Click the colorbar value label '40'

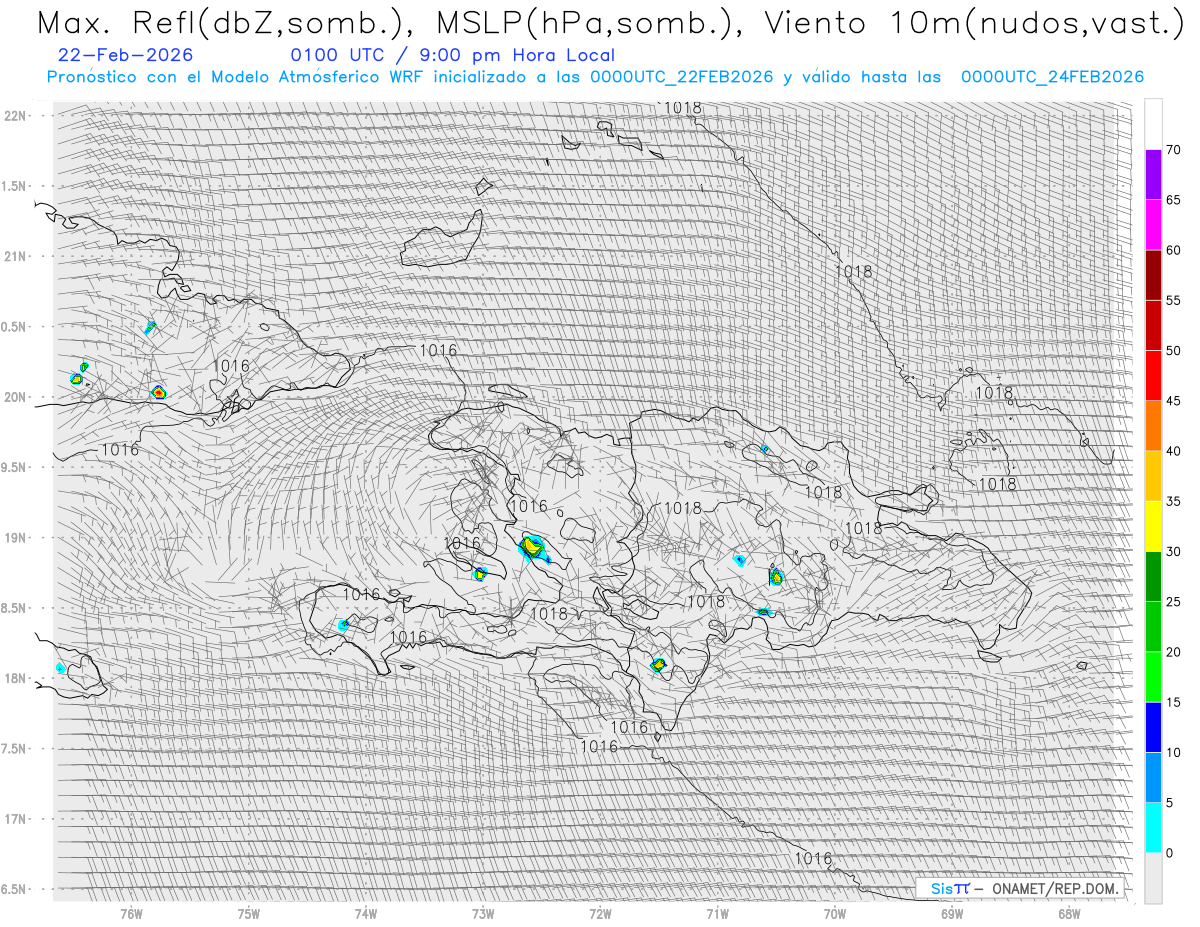(1173, 451)
